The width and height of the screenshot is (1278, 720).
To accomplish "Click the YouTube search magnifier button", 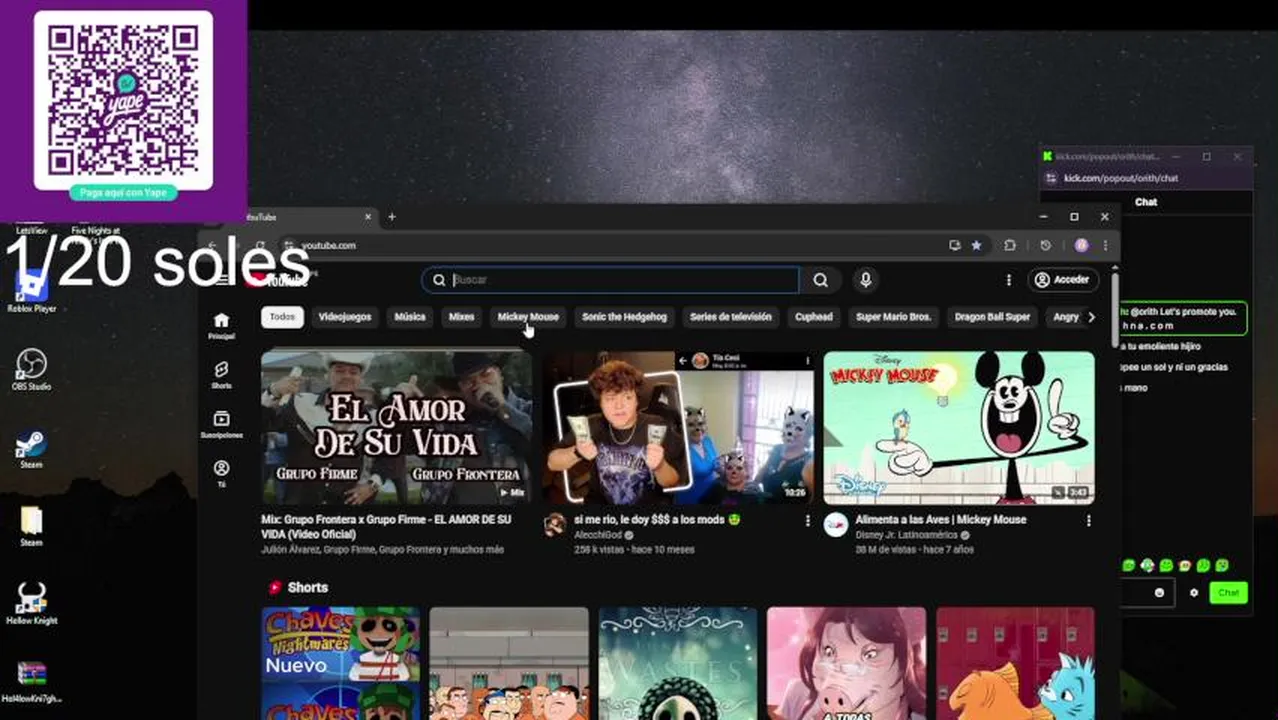I will (x=820, y=280).
